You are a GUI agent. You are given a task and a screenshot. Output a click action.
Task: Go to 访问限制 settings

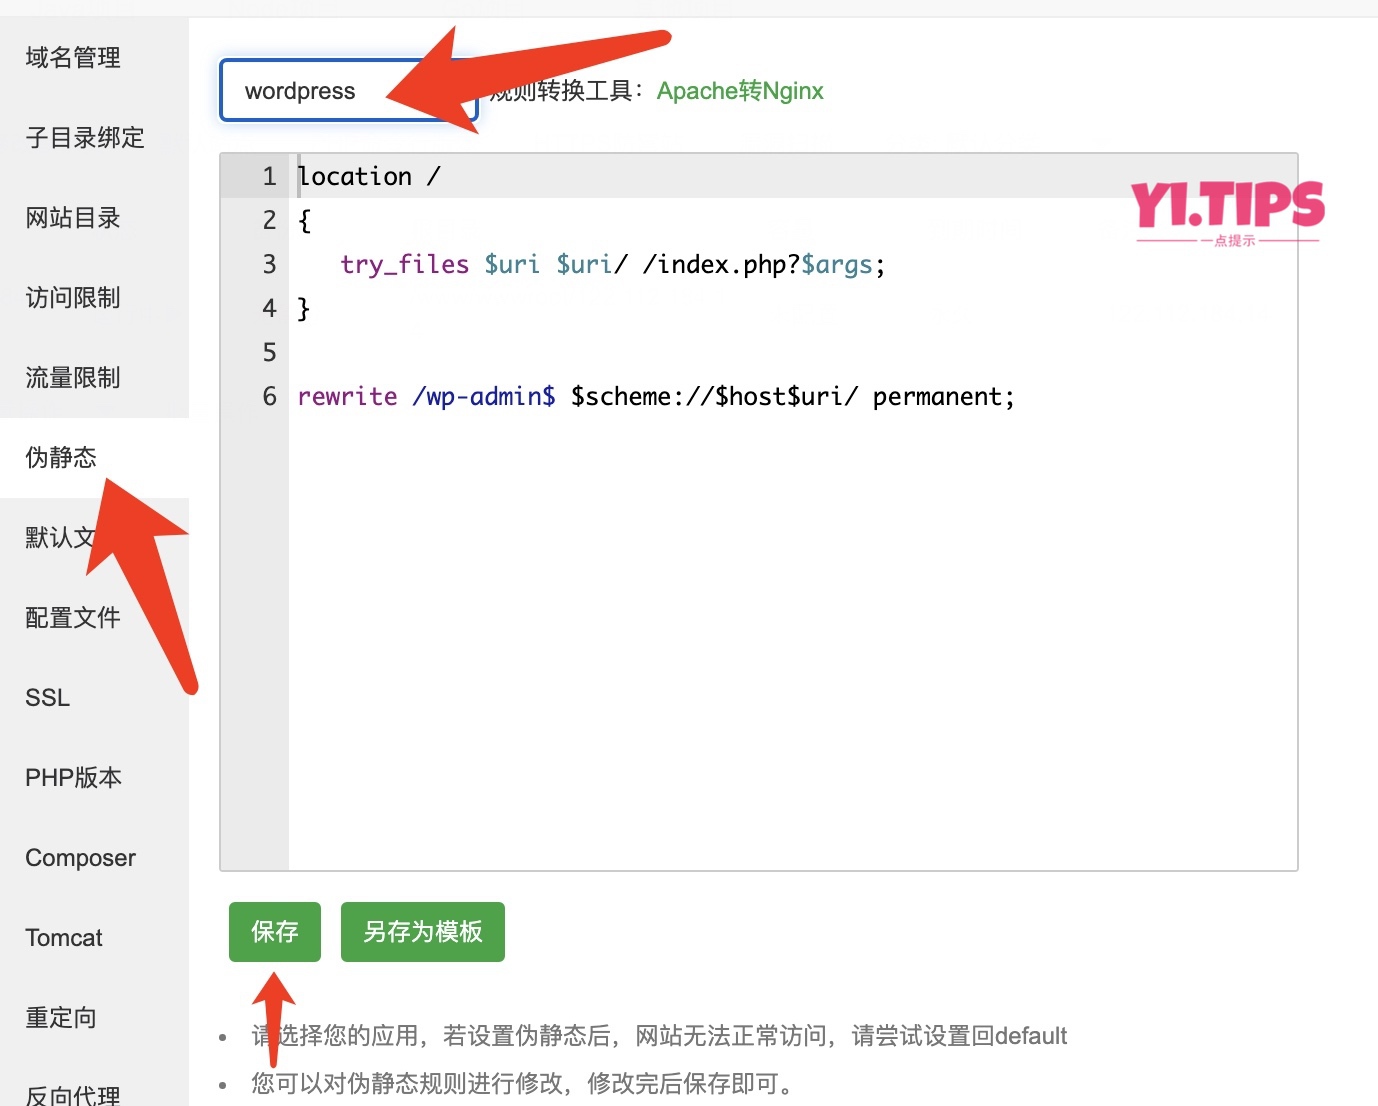tap(72, 297)
